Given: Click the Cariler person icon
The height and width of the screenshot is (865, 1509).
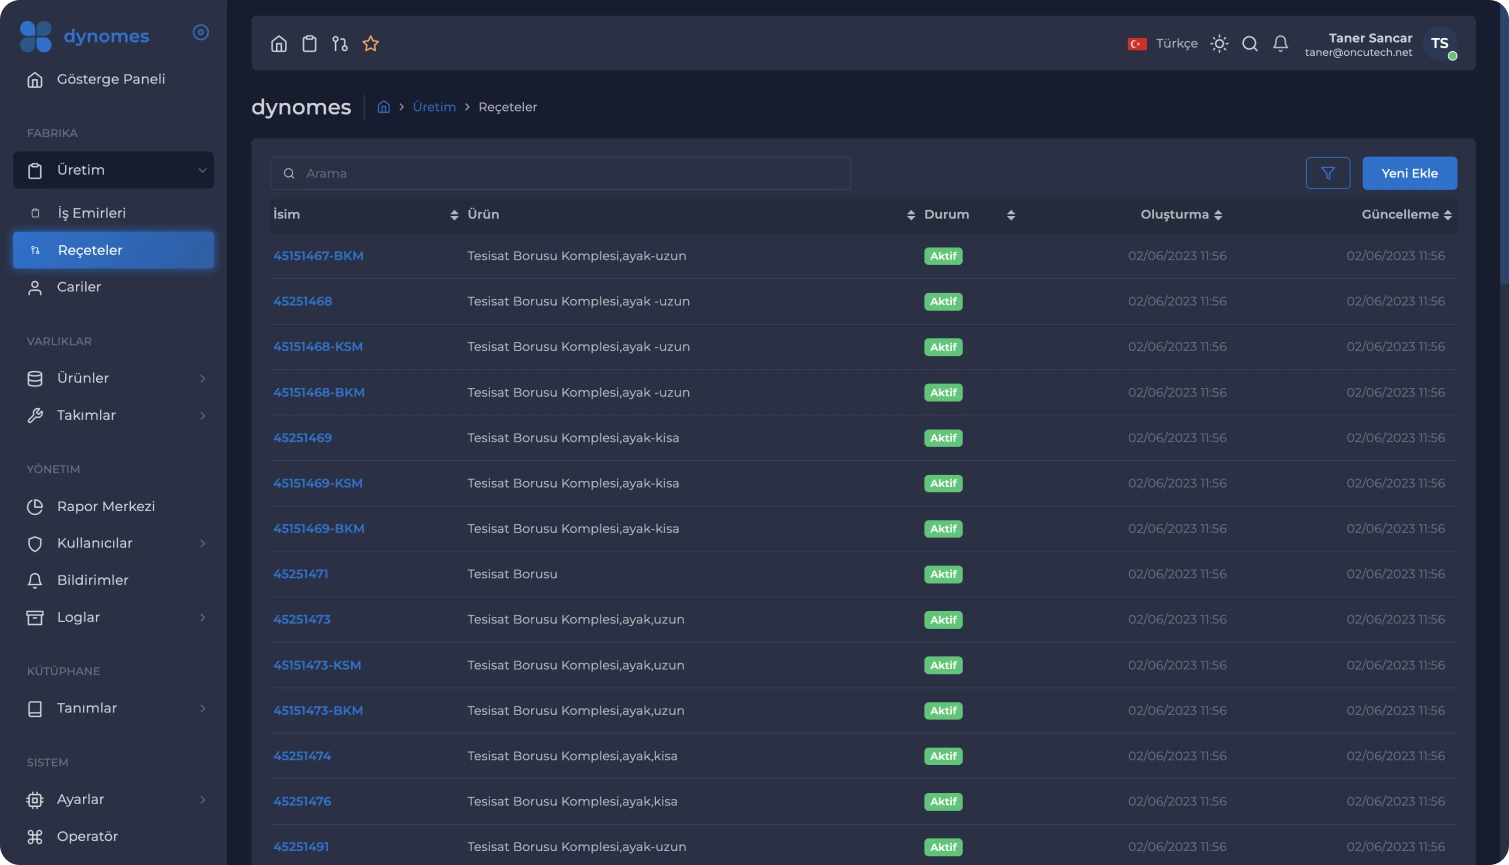Looking at the screenshot, I should point(35,287).
